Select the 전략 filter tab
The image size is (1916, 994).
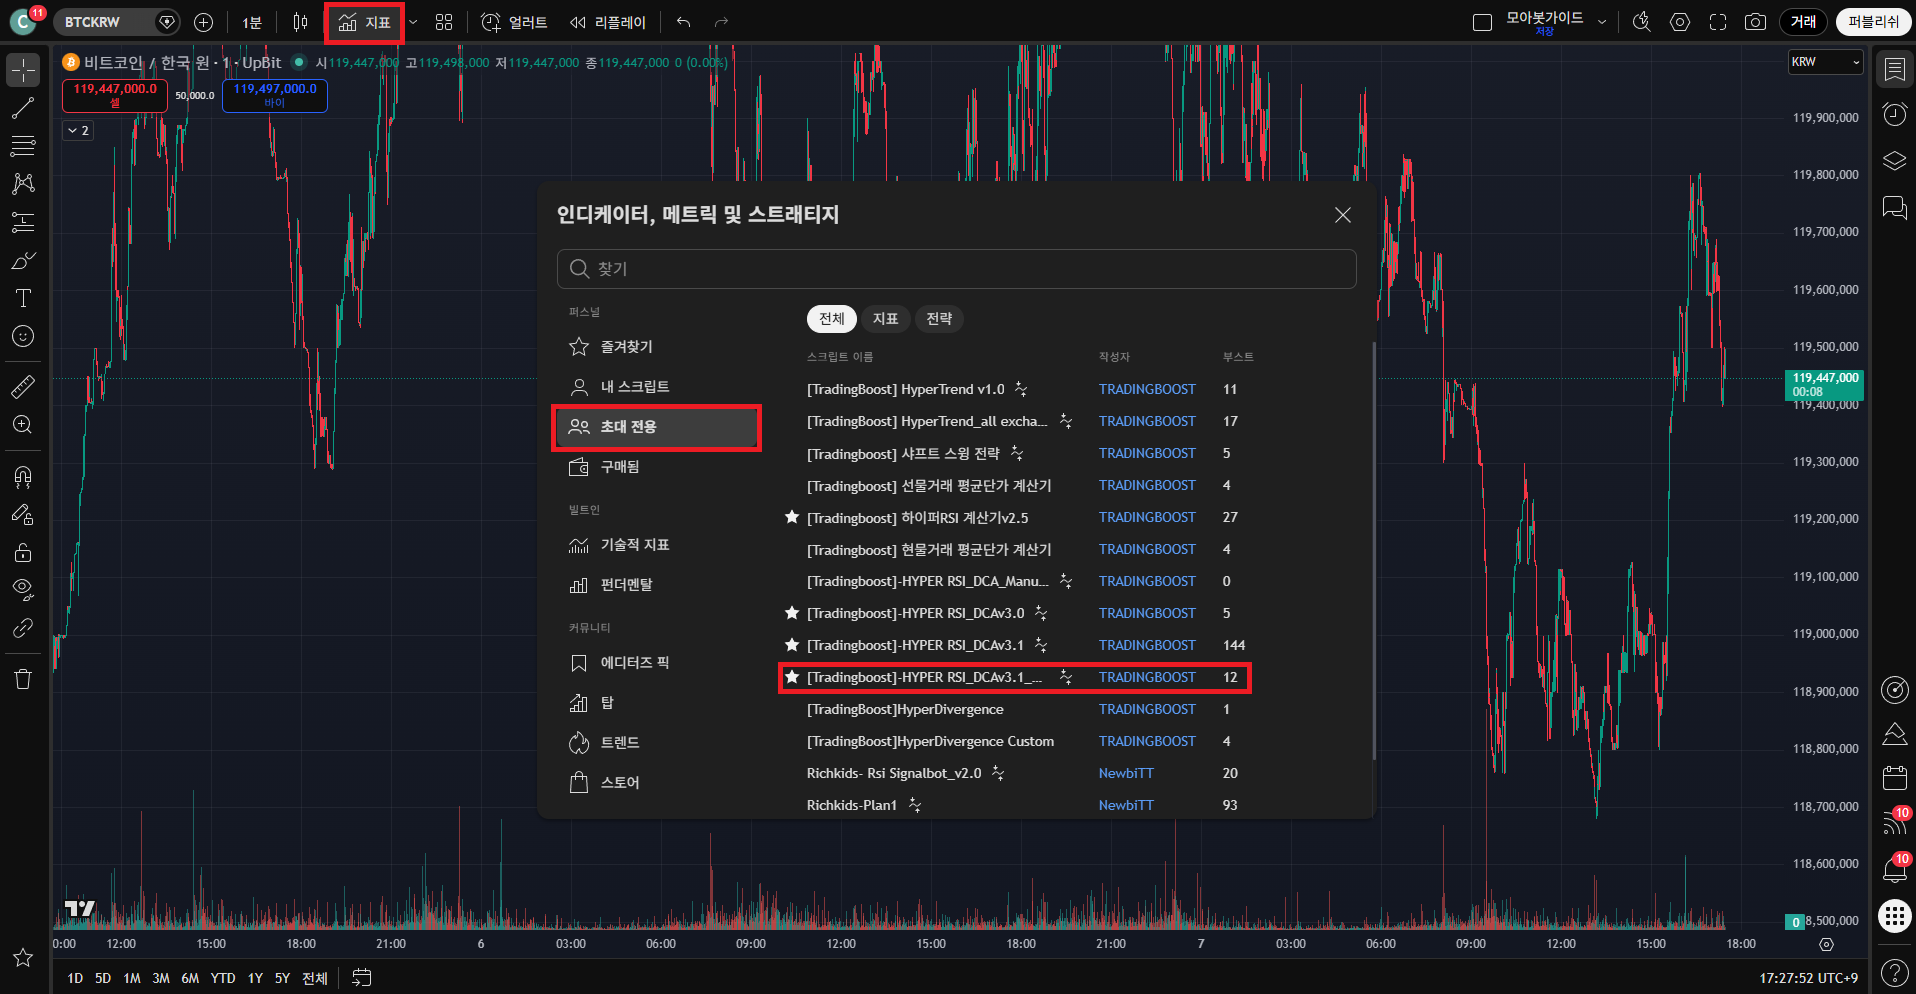coord(939,319)
